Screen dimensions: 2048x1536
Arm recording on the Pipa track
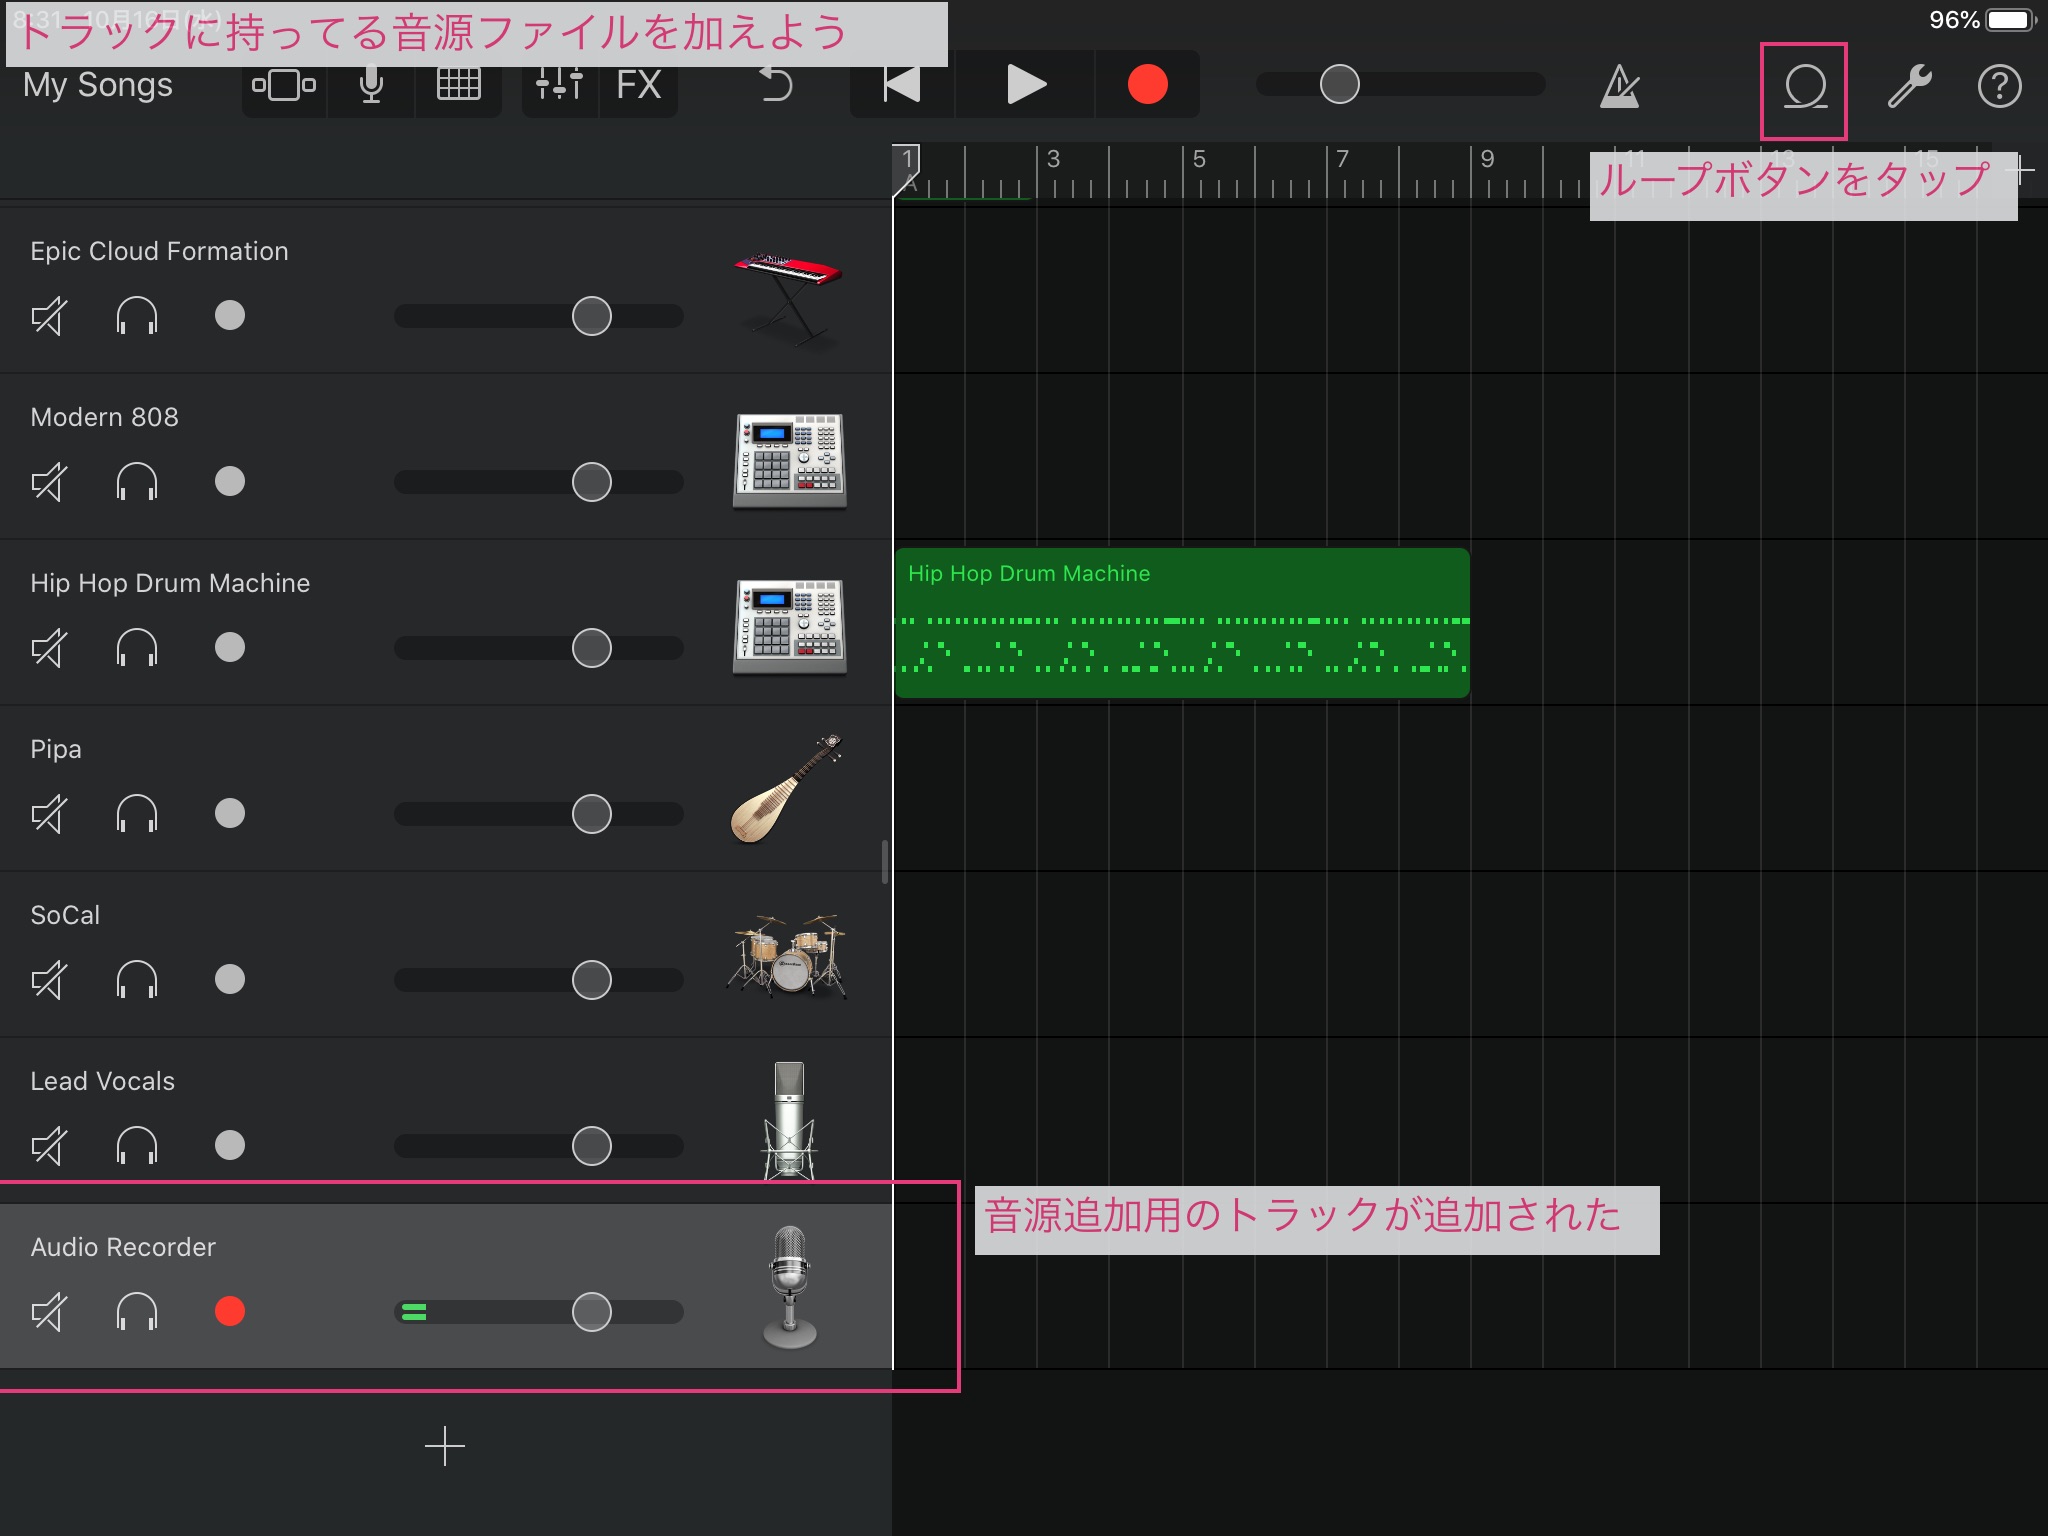click(230, 814)
